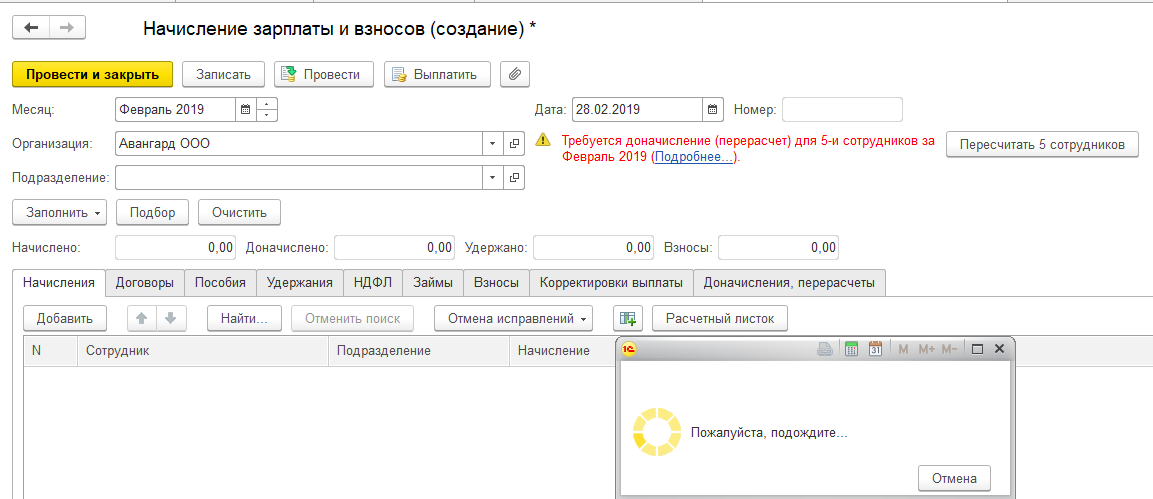
Task: Click the Сотрудник column header
Action: coord(202,351)
